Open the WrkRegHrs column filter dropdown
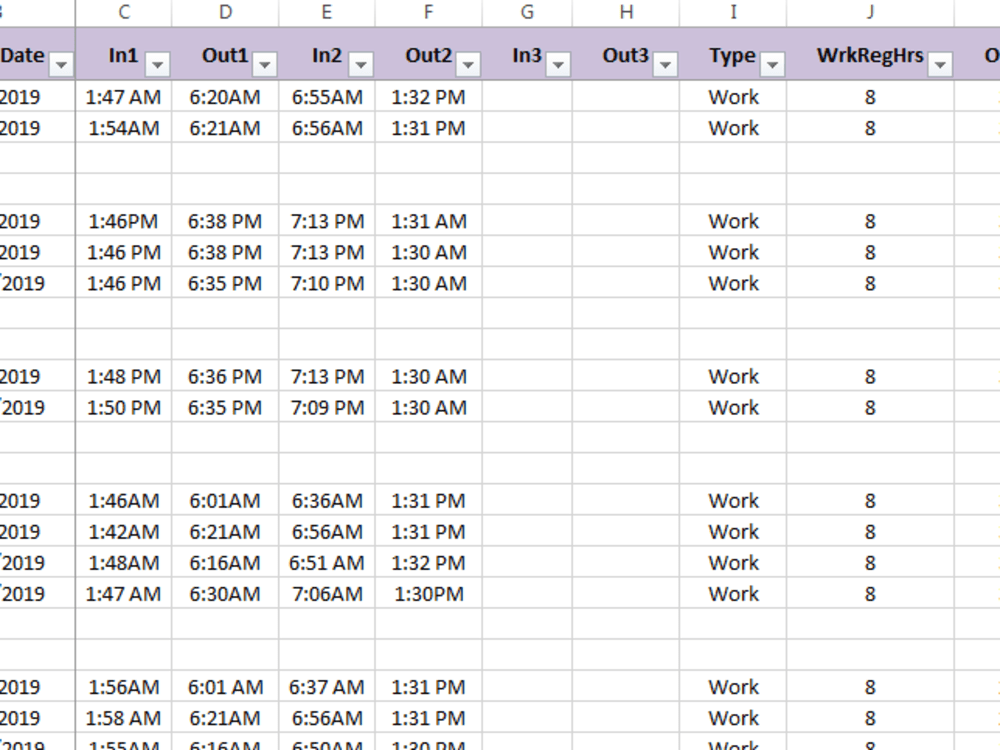Screen dimensions: 1000x750 [940, 64]
